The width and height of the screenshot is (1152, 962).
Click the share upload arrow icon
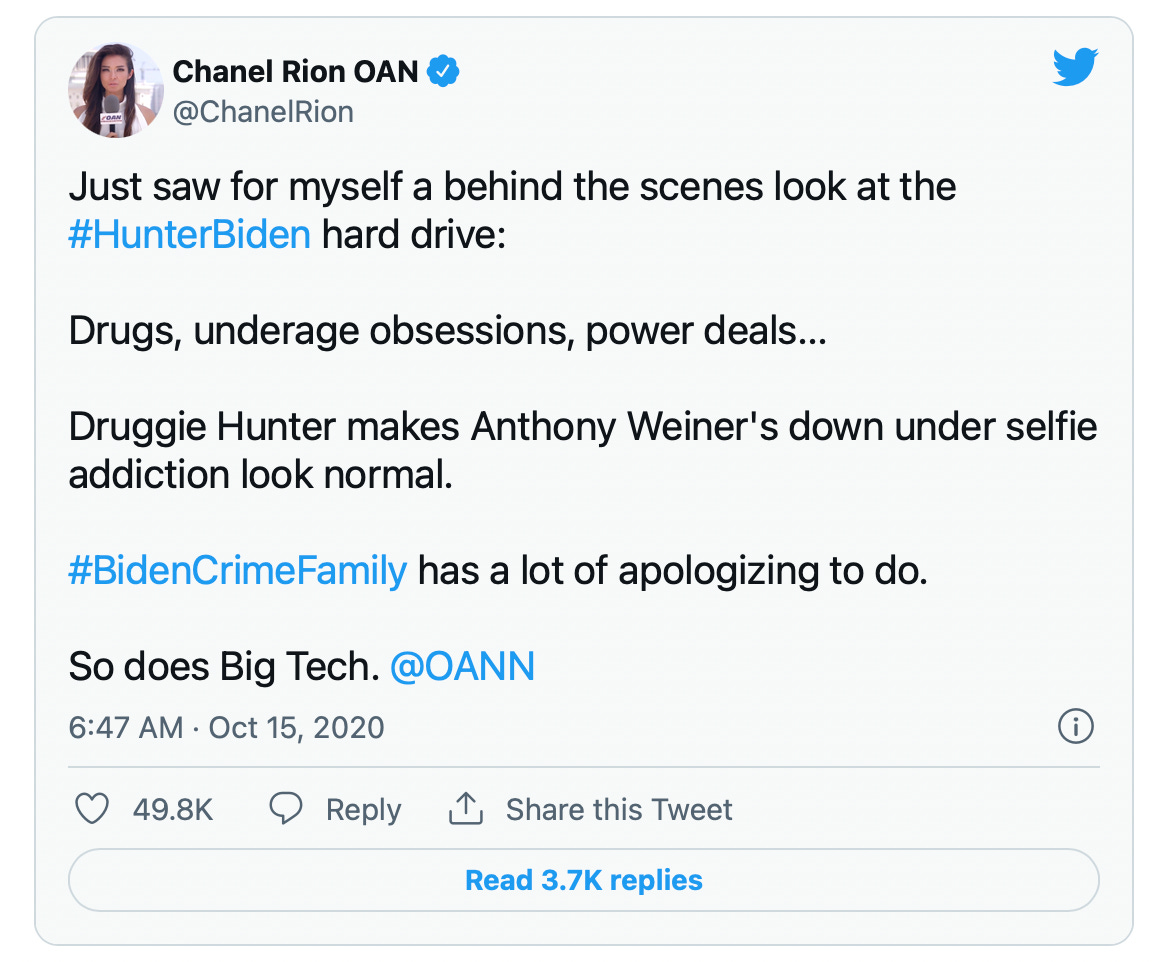(466, 809)
